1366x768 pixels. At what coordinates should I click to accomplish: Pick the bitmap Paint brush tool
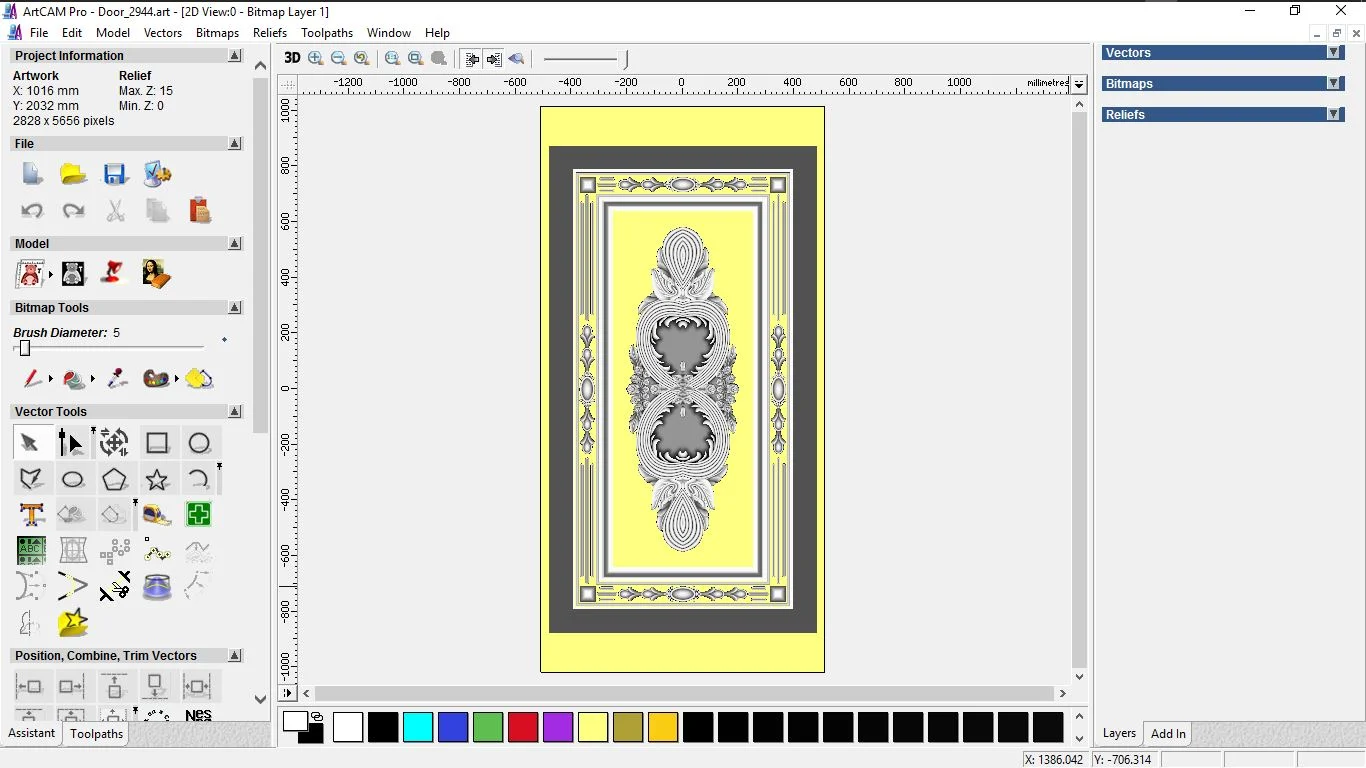(31, 379)
